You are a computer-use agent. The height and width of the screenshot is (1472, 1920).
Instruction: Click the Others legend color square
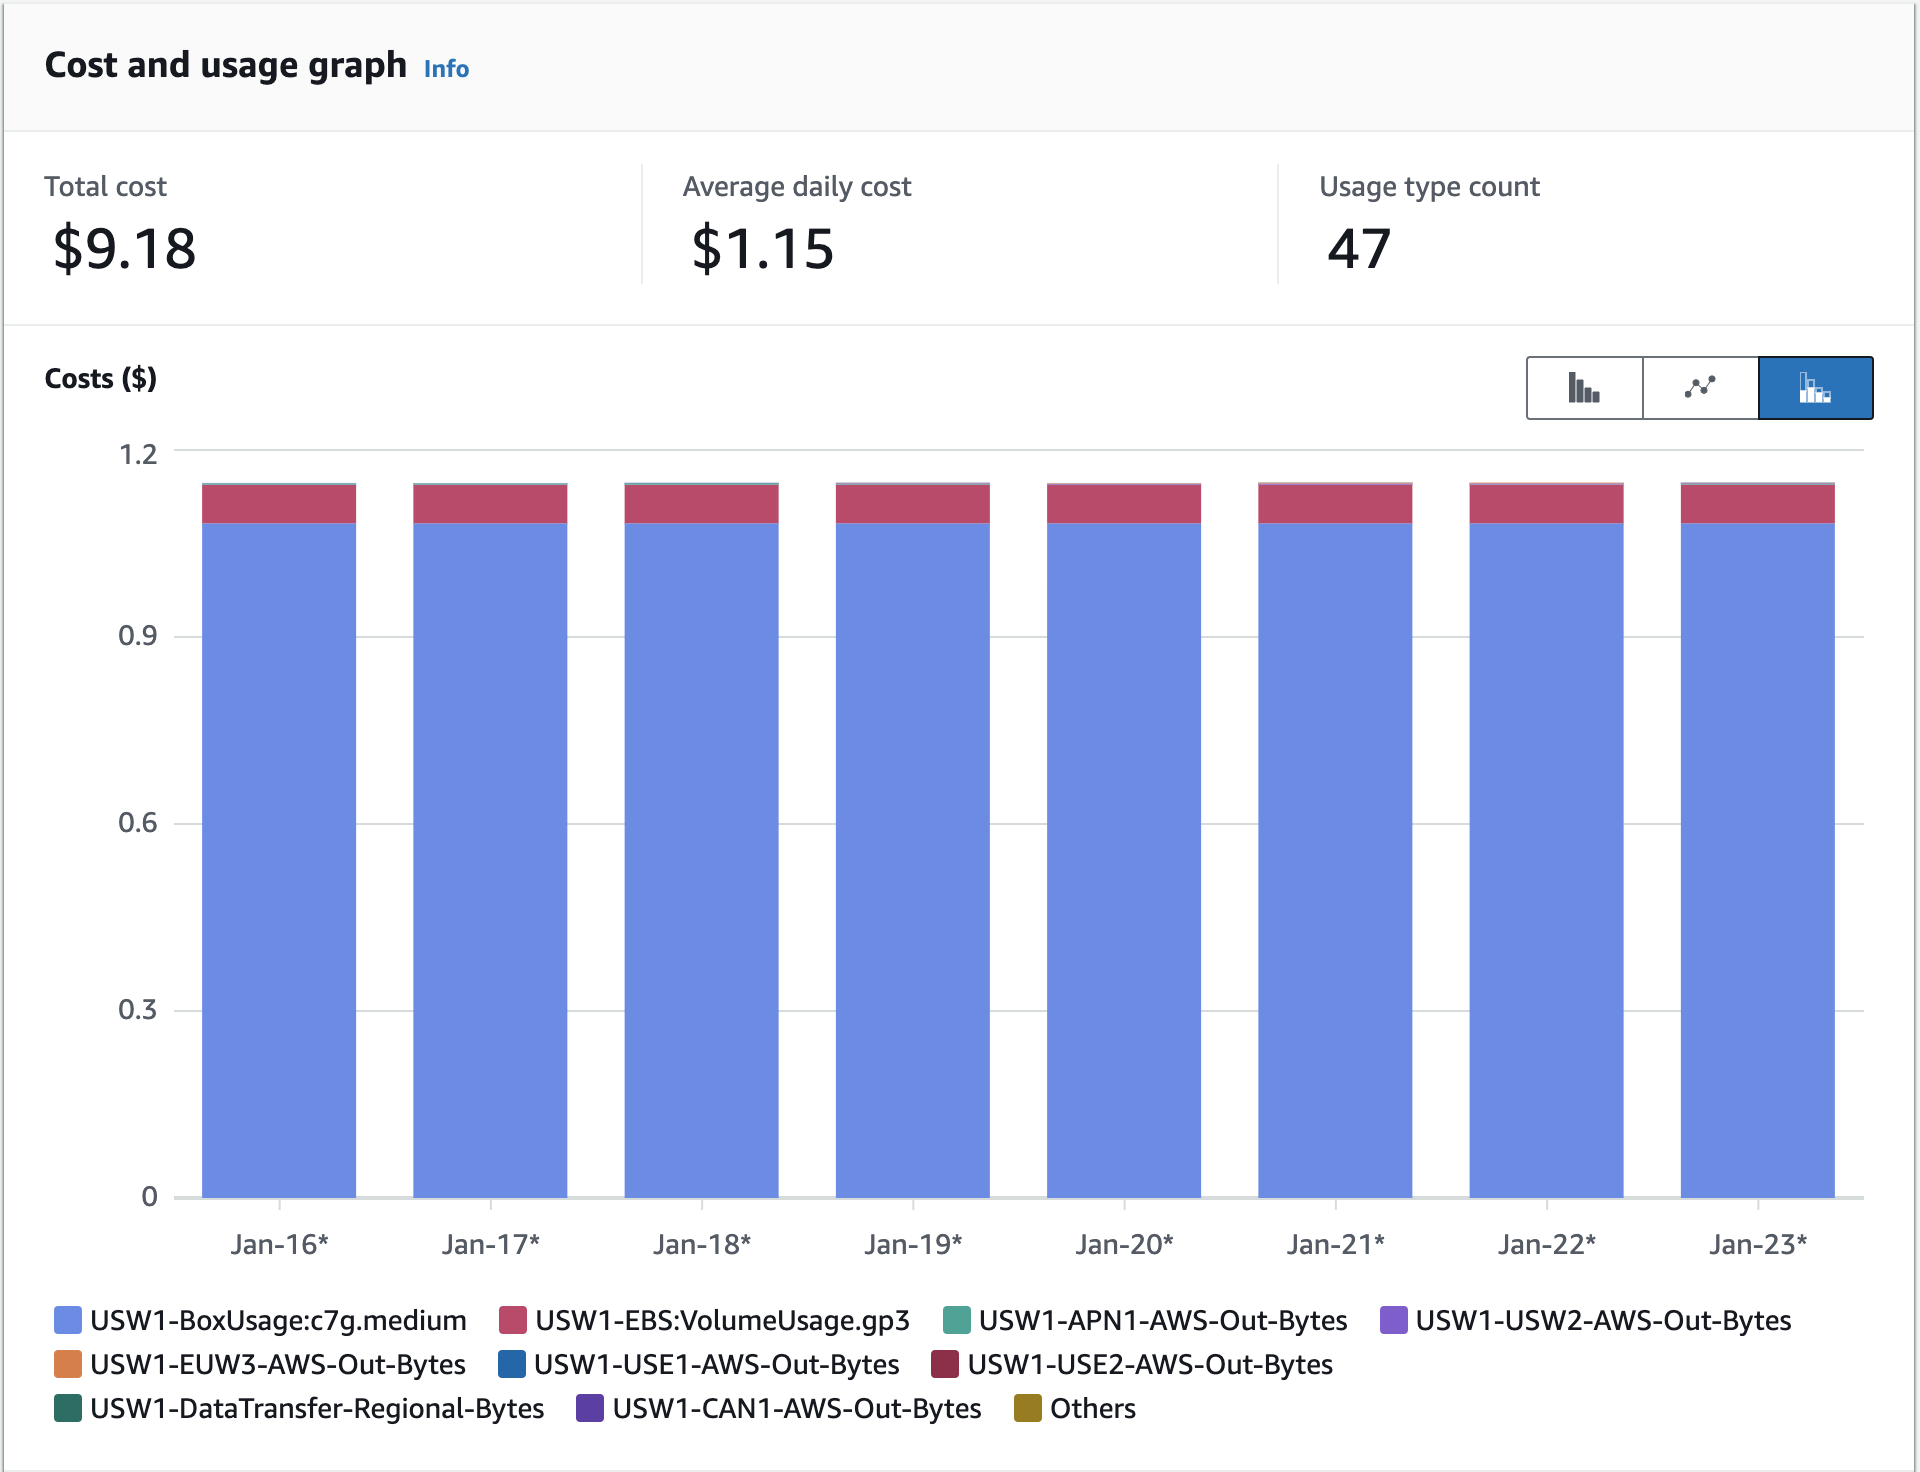tap(1026, 1408)
